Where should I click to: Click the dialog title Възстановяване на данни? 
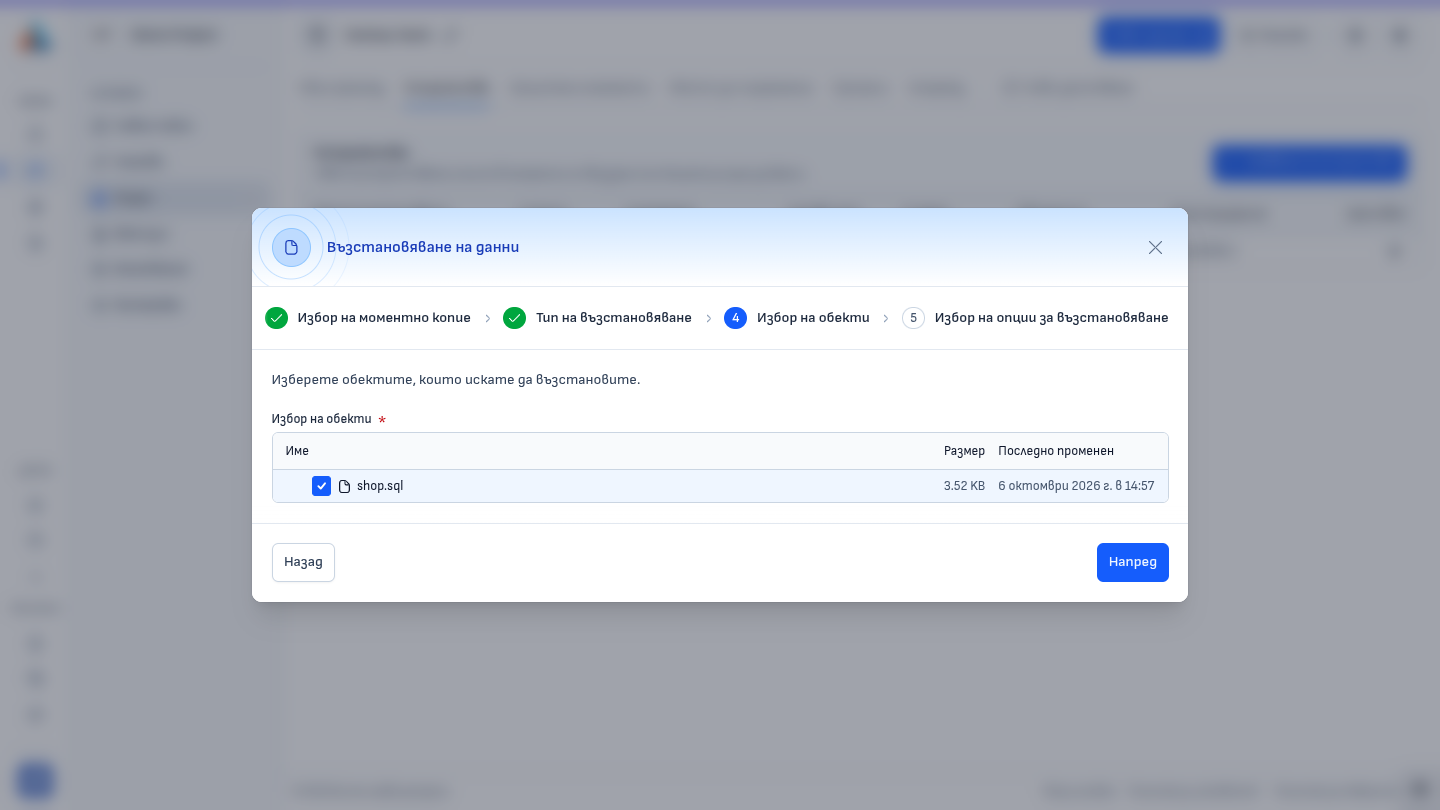coord(423,247)
